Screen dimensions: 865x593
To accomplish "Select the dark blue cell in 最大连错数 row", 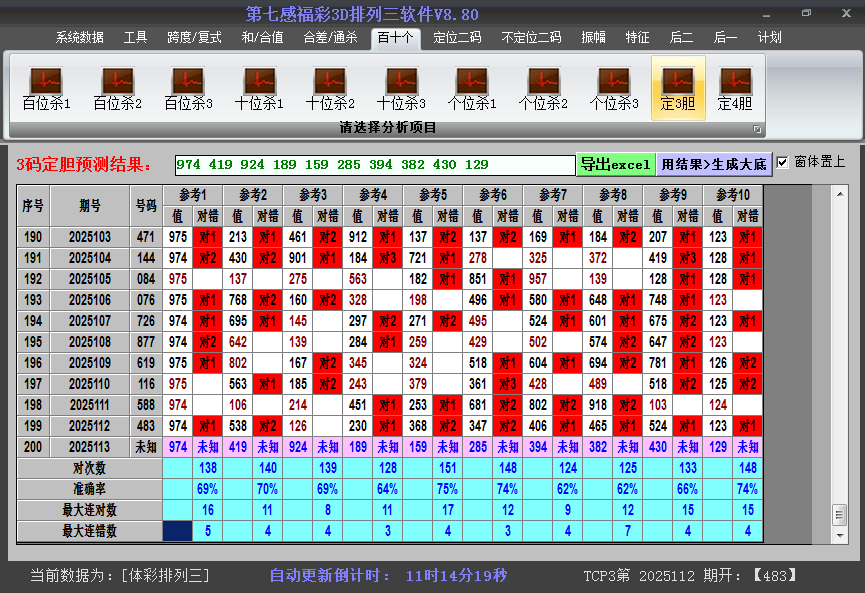I will tap(178, 531).
